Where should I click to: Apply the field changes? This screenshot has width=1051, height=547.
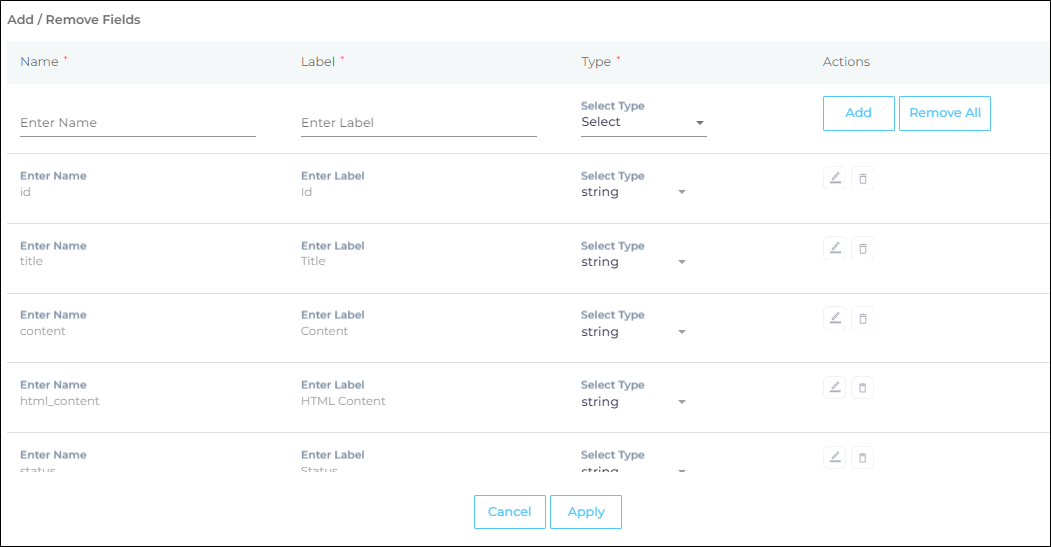586,512
